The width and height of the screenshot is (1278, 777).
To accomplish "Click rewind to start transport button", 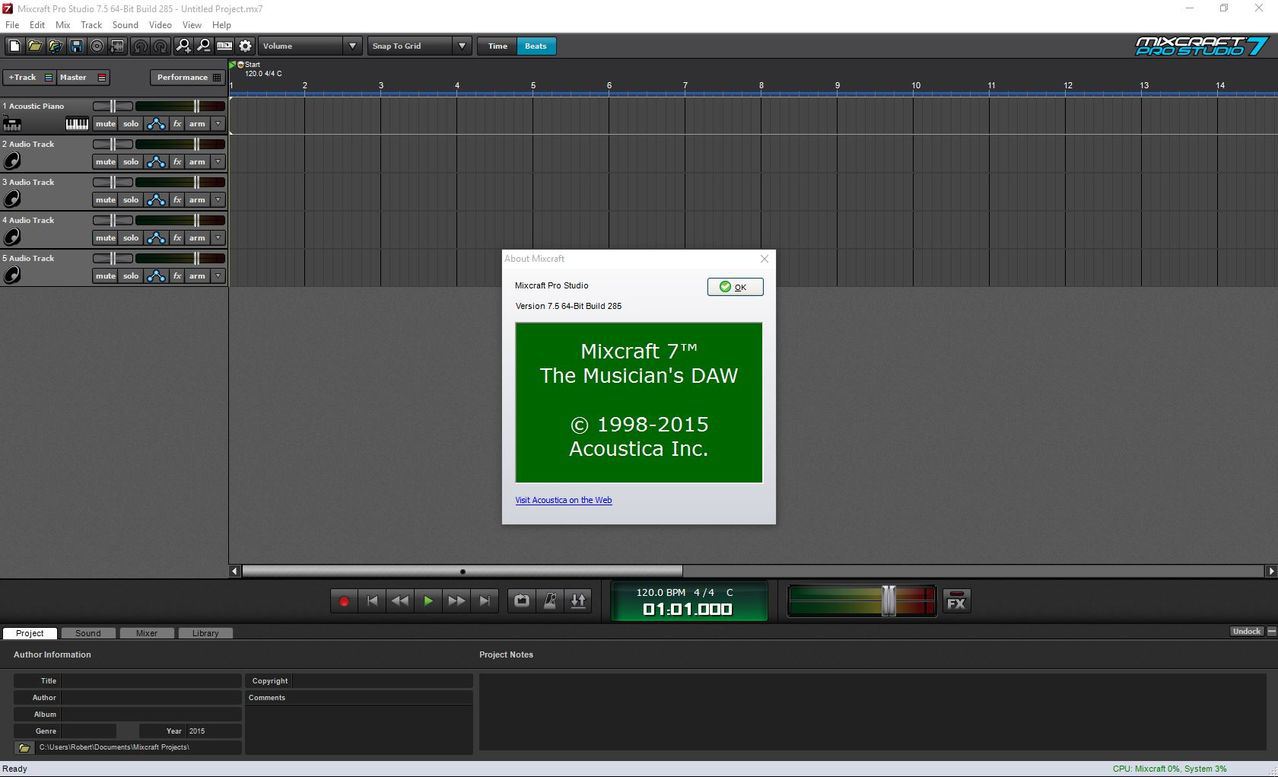I will [372, 601].
